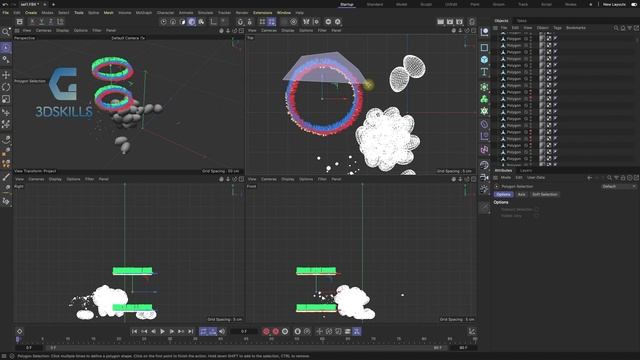
Task: Open the green Cloner MoGraph icon
Action: (x=484, y=99)
